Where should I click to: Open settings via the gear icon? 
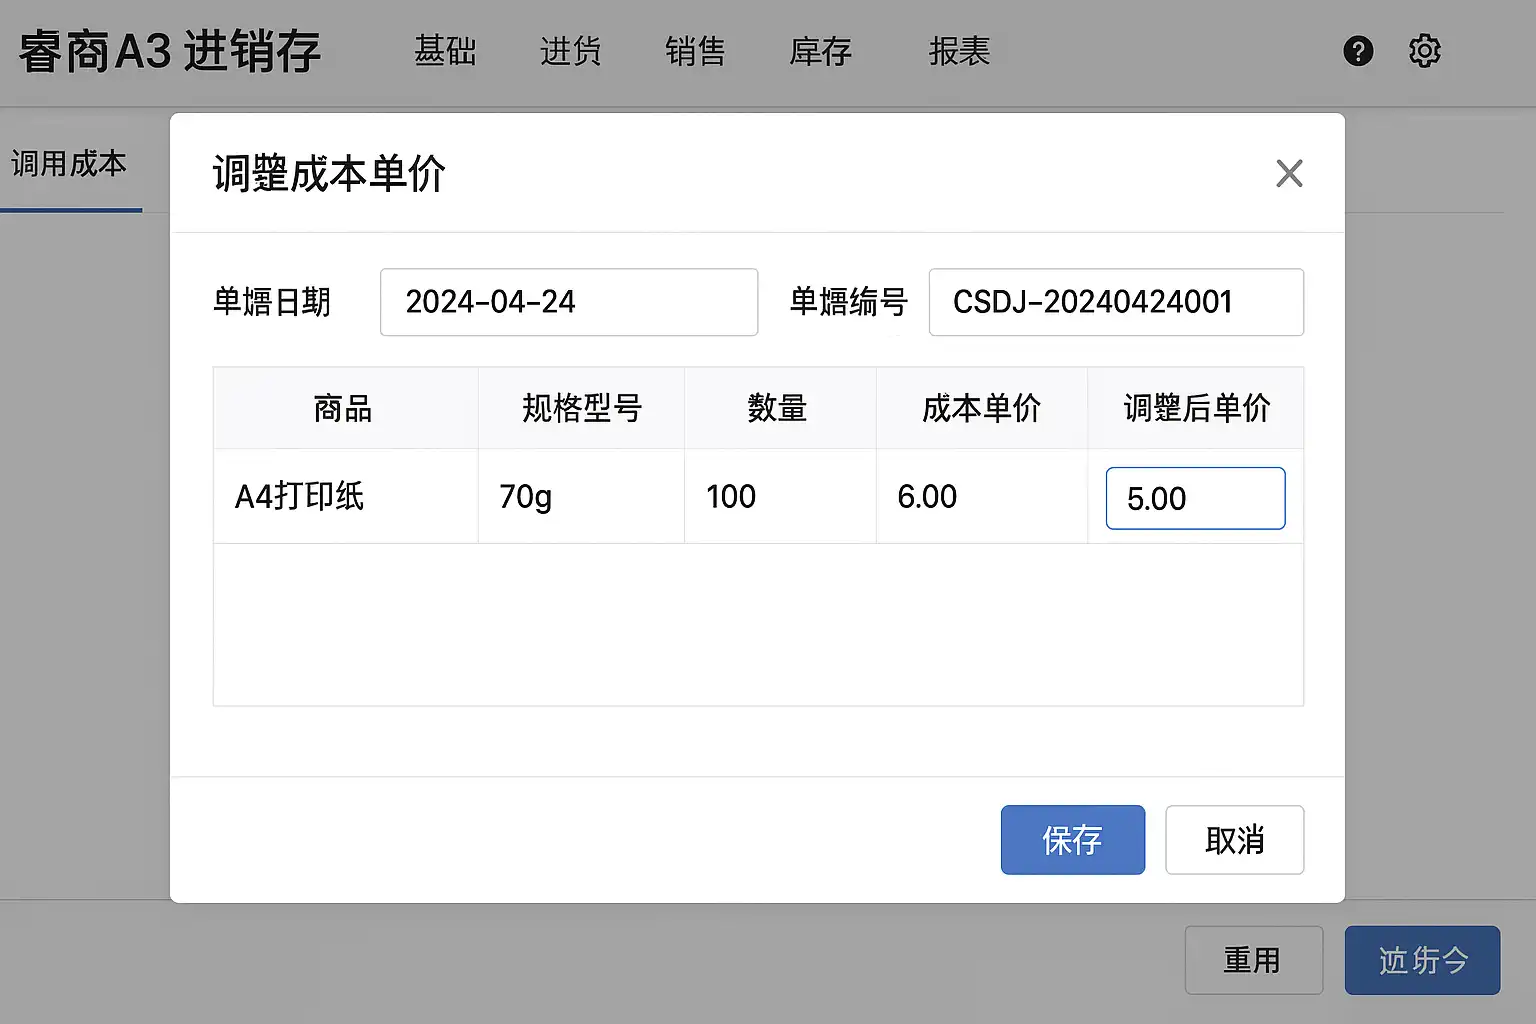click(x=1424, y=51)
